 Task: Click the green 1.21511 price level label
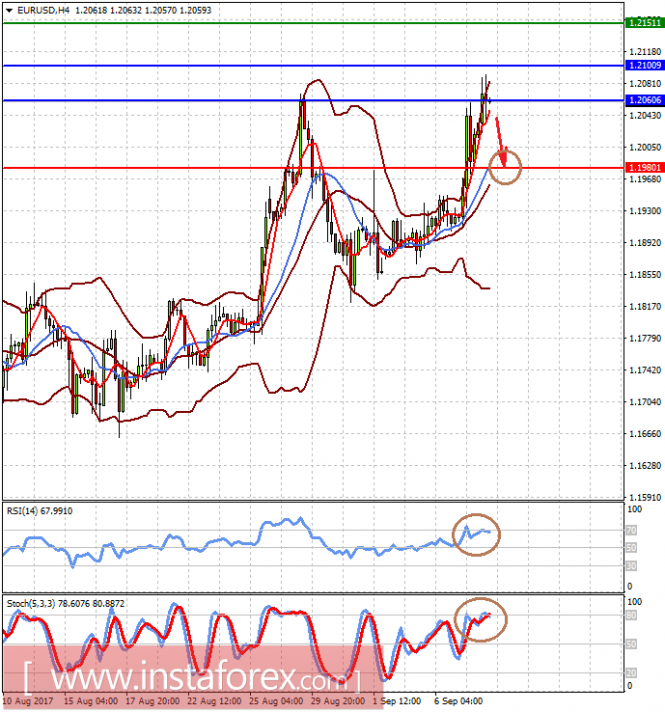(x=645, y=23)
